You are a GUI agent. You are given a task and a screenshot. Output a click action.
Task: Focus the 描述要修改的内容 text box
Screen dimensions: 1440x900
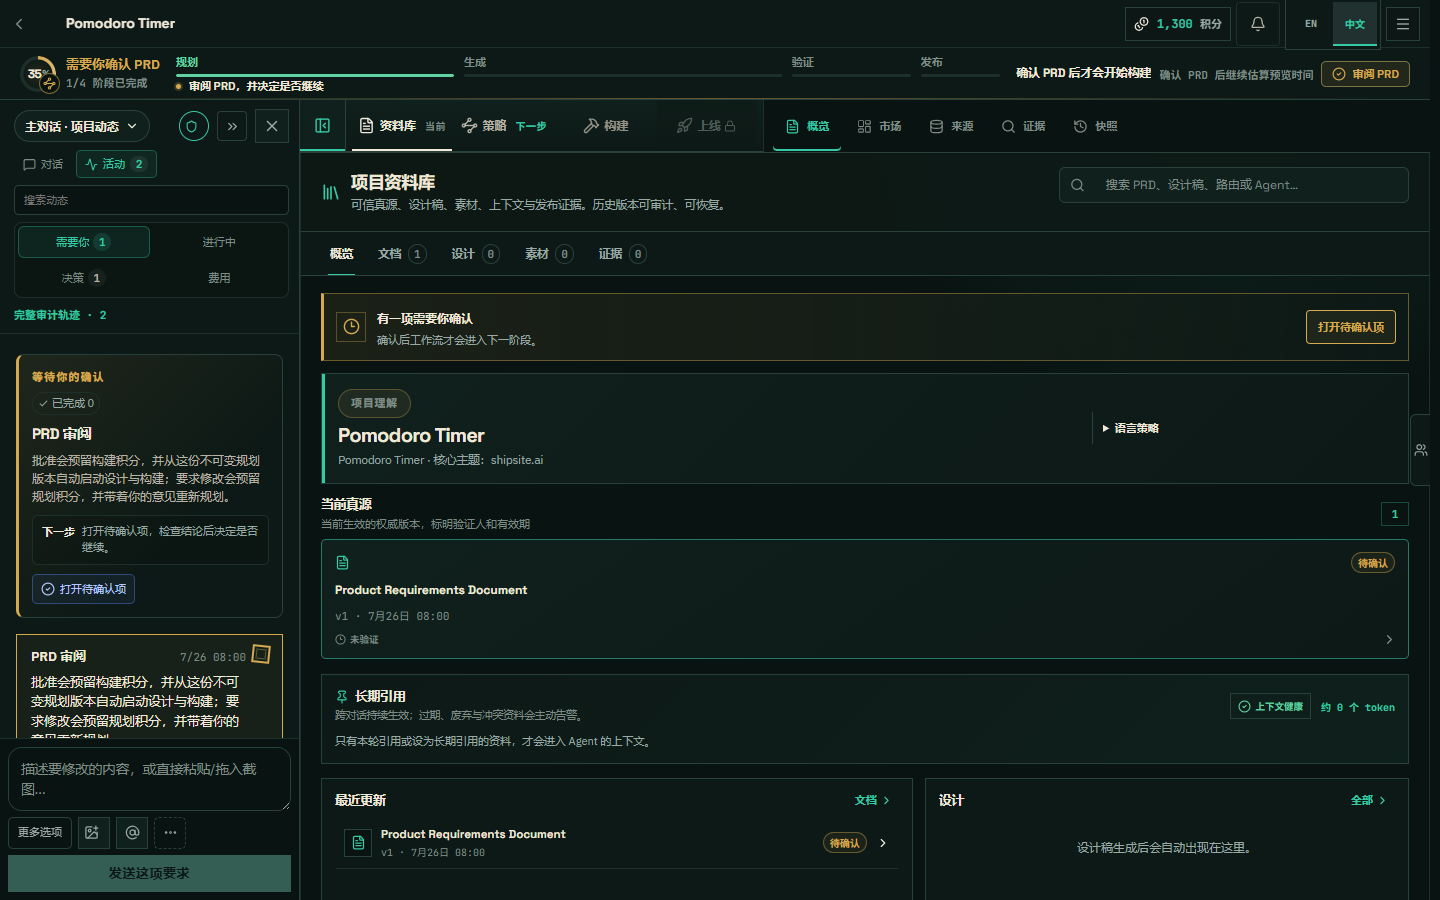150,779
